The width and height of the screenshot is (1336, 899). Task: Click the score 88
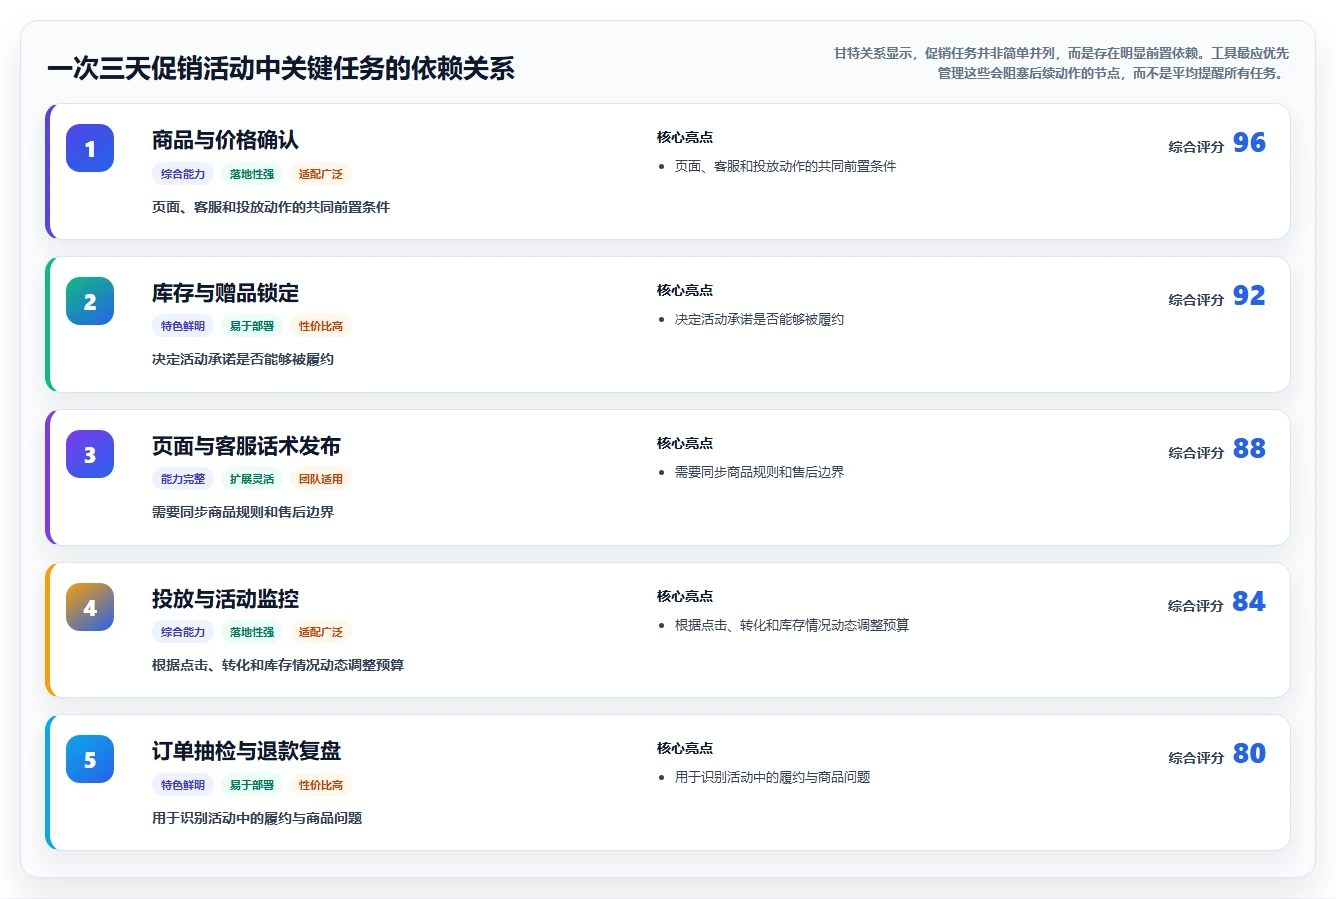pos(1249,449)
